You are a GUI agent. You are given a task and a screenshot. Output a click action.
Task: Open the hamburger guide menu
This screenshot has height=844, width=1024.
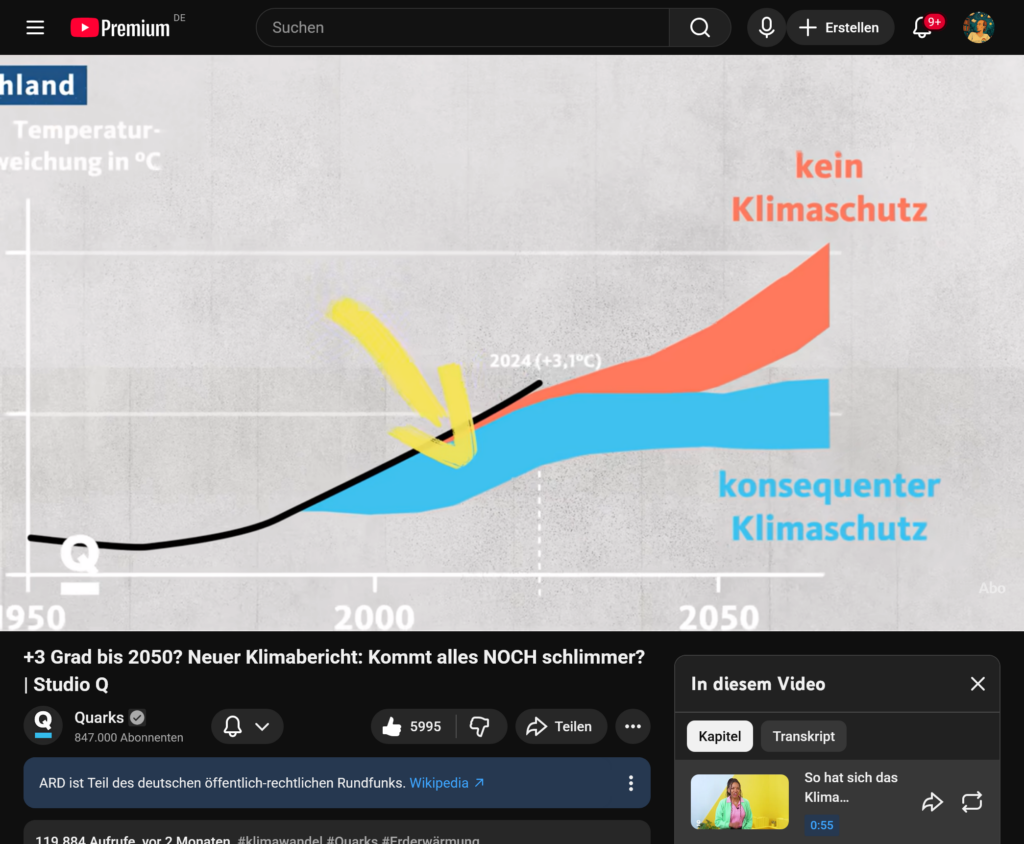(x=35, y=28)
